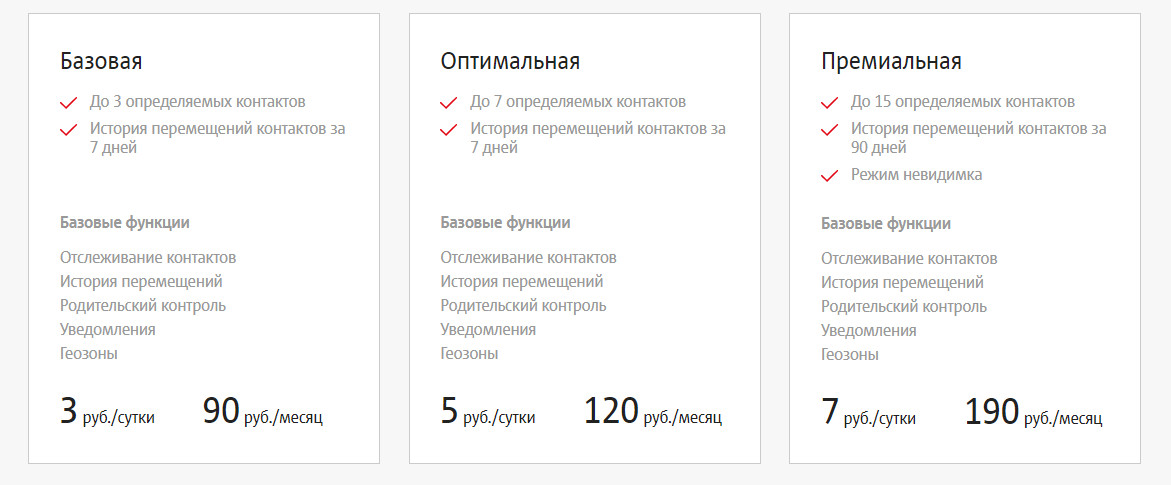1171x485 pixels.
Task: Select the Оптимальная plan title
Action: click(510, 61)
